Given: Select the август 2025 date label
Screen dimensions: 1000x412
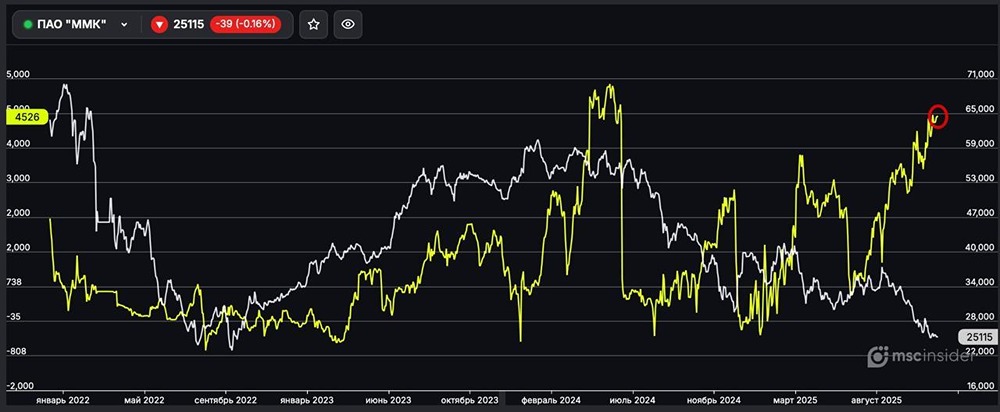Looking at the screenshot, I should [x=876, y=401].
